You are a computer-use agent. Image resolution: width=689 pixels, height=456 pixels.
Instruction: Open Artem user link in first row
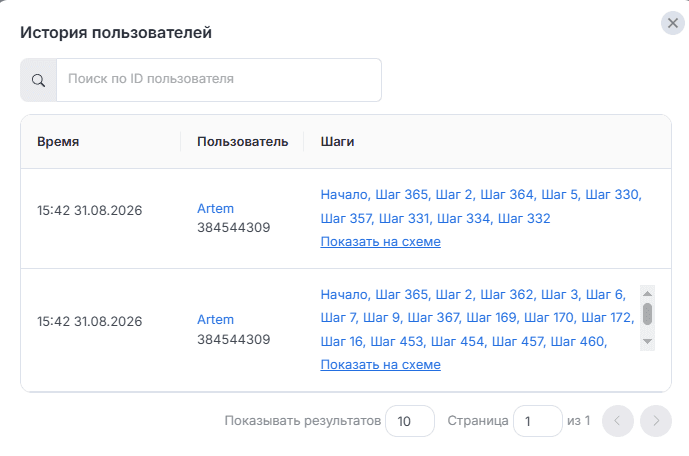click(215, 208)
